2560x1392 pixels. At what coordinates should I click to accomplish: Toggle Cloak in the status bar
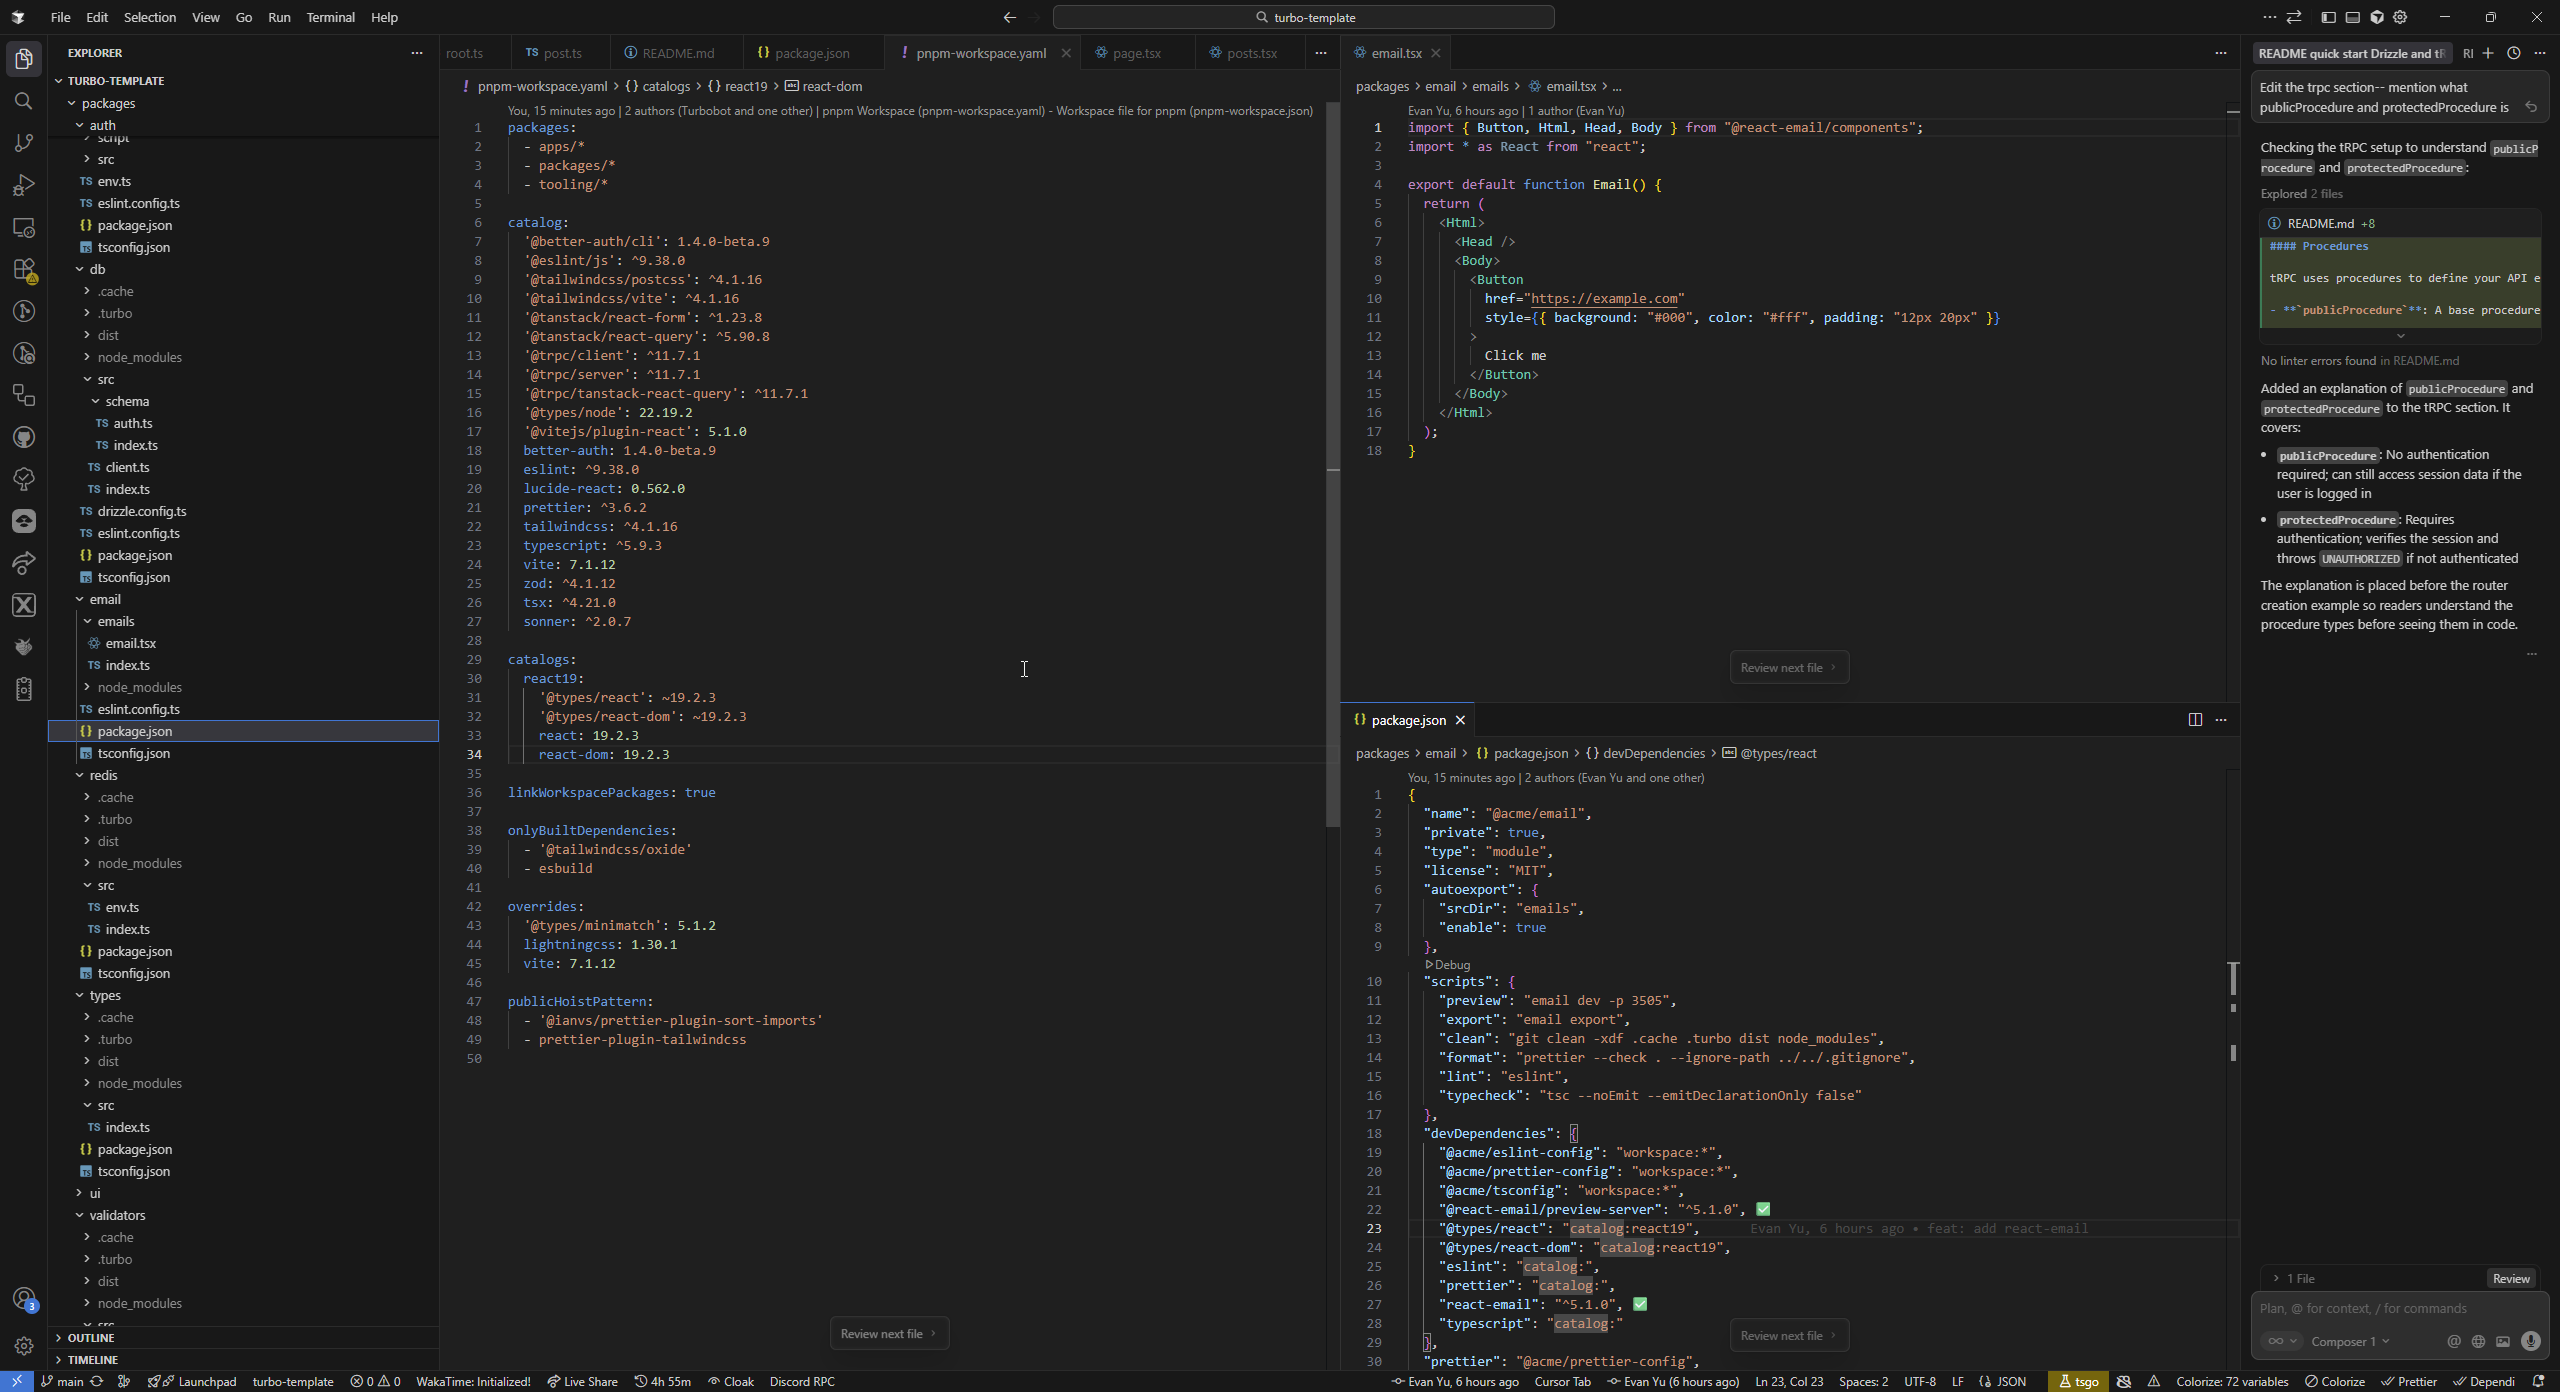(x=731, y=1382)
